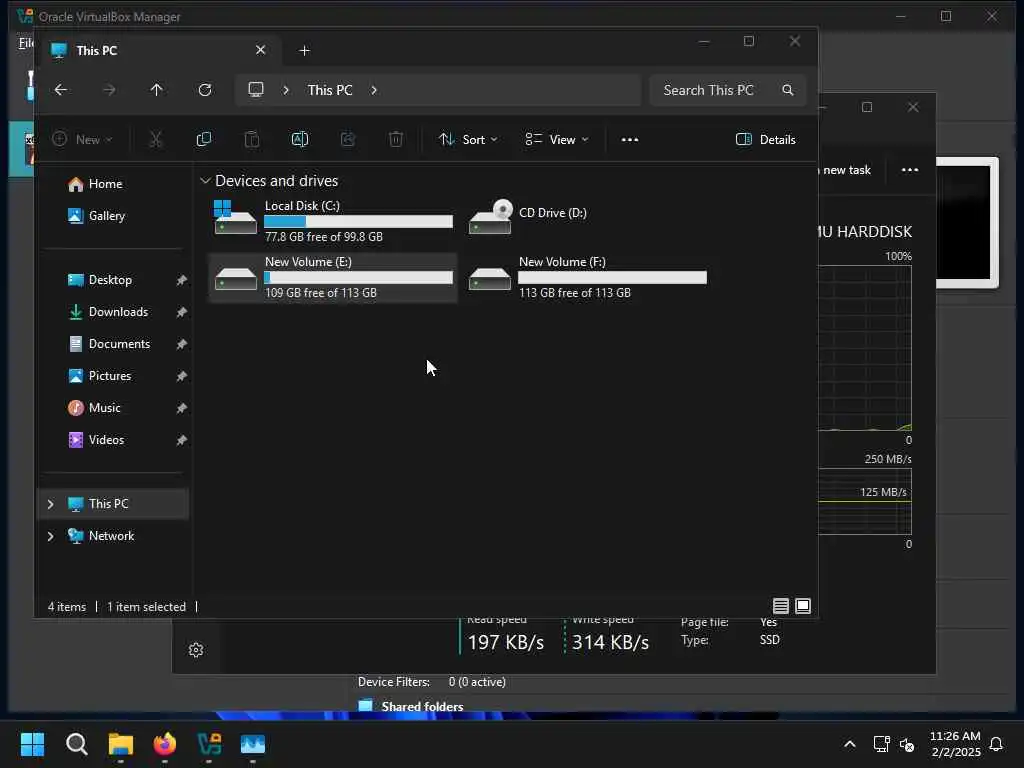Open the Windows Start menu
Image resolution: width=1024 pixels, height=768 pixels.
[x=32, y=744]
